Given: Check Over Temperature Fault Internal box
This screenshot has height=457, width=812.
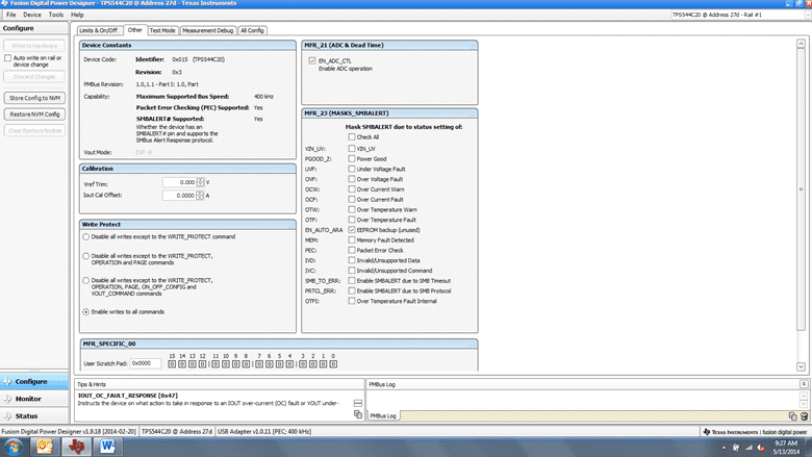Looking at the screenshot, I should tap(352, 301).
